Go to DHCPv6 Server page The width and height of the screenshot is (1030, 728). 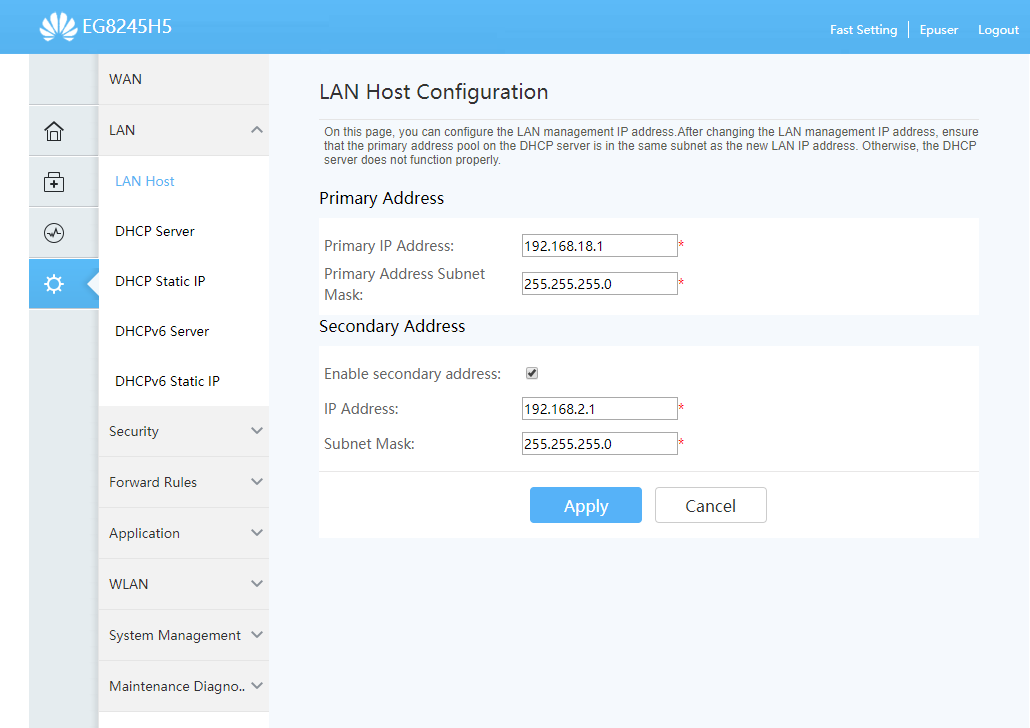click(x=162, y=331)
